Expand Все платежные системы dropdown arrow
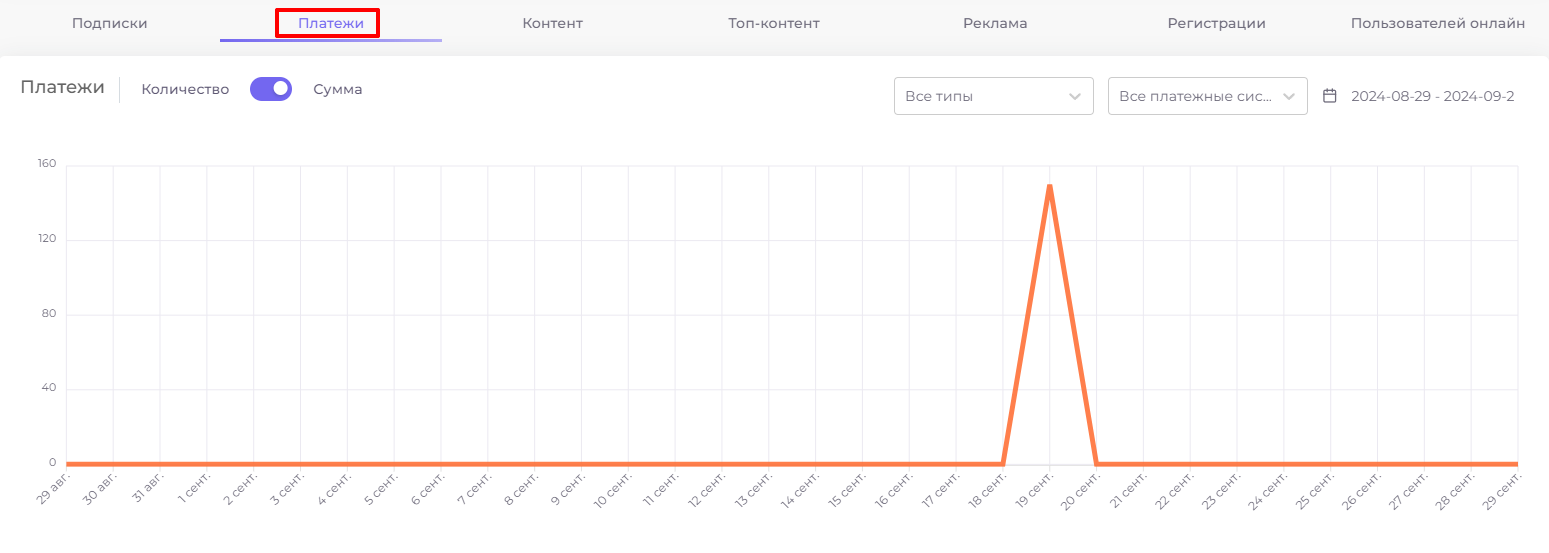 [1289, 97]
